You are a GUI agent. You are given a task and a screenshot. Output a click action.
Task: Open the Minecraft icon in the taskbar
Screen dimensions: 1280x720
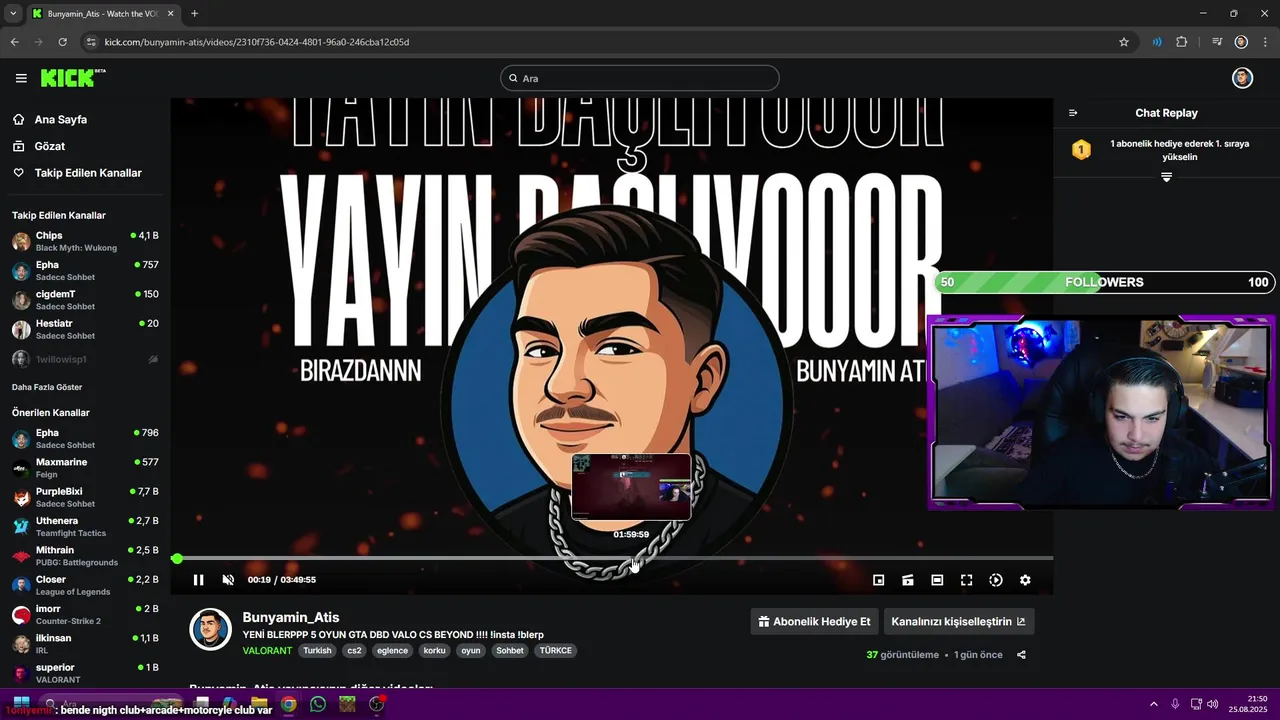347,704
